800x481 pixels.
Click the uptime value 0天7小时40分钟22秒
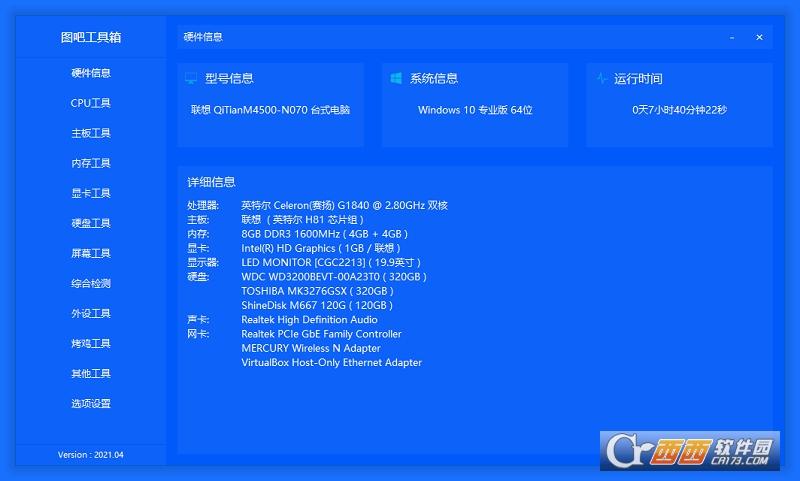point(680,110)
